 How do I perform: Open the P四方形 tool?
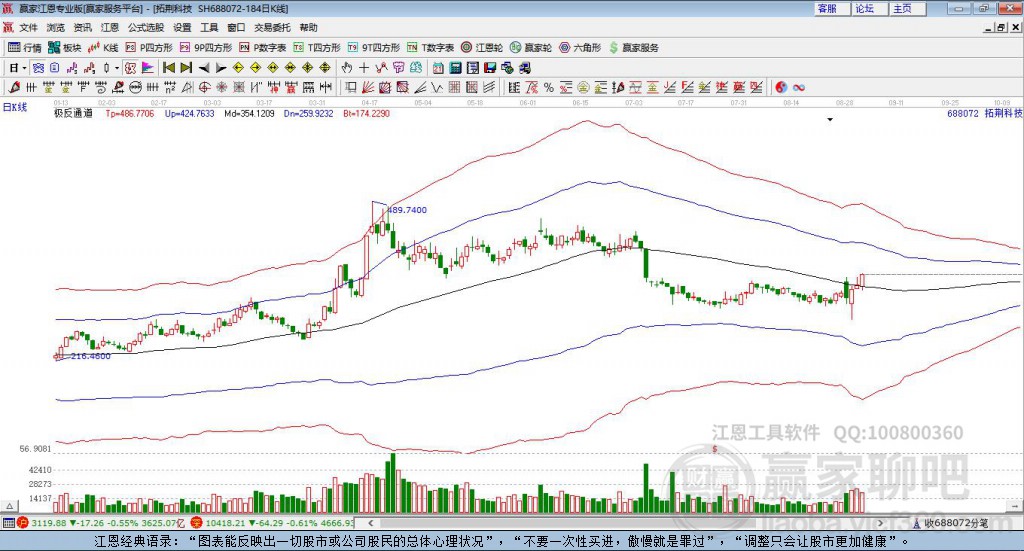(x=149, y=48)
